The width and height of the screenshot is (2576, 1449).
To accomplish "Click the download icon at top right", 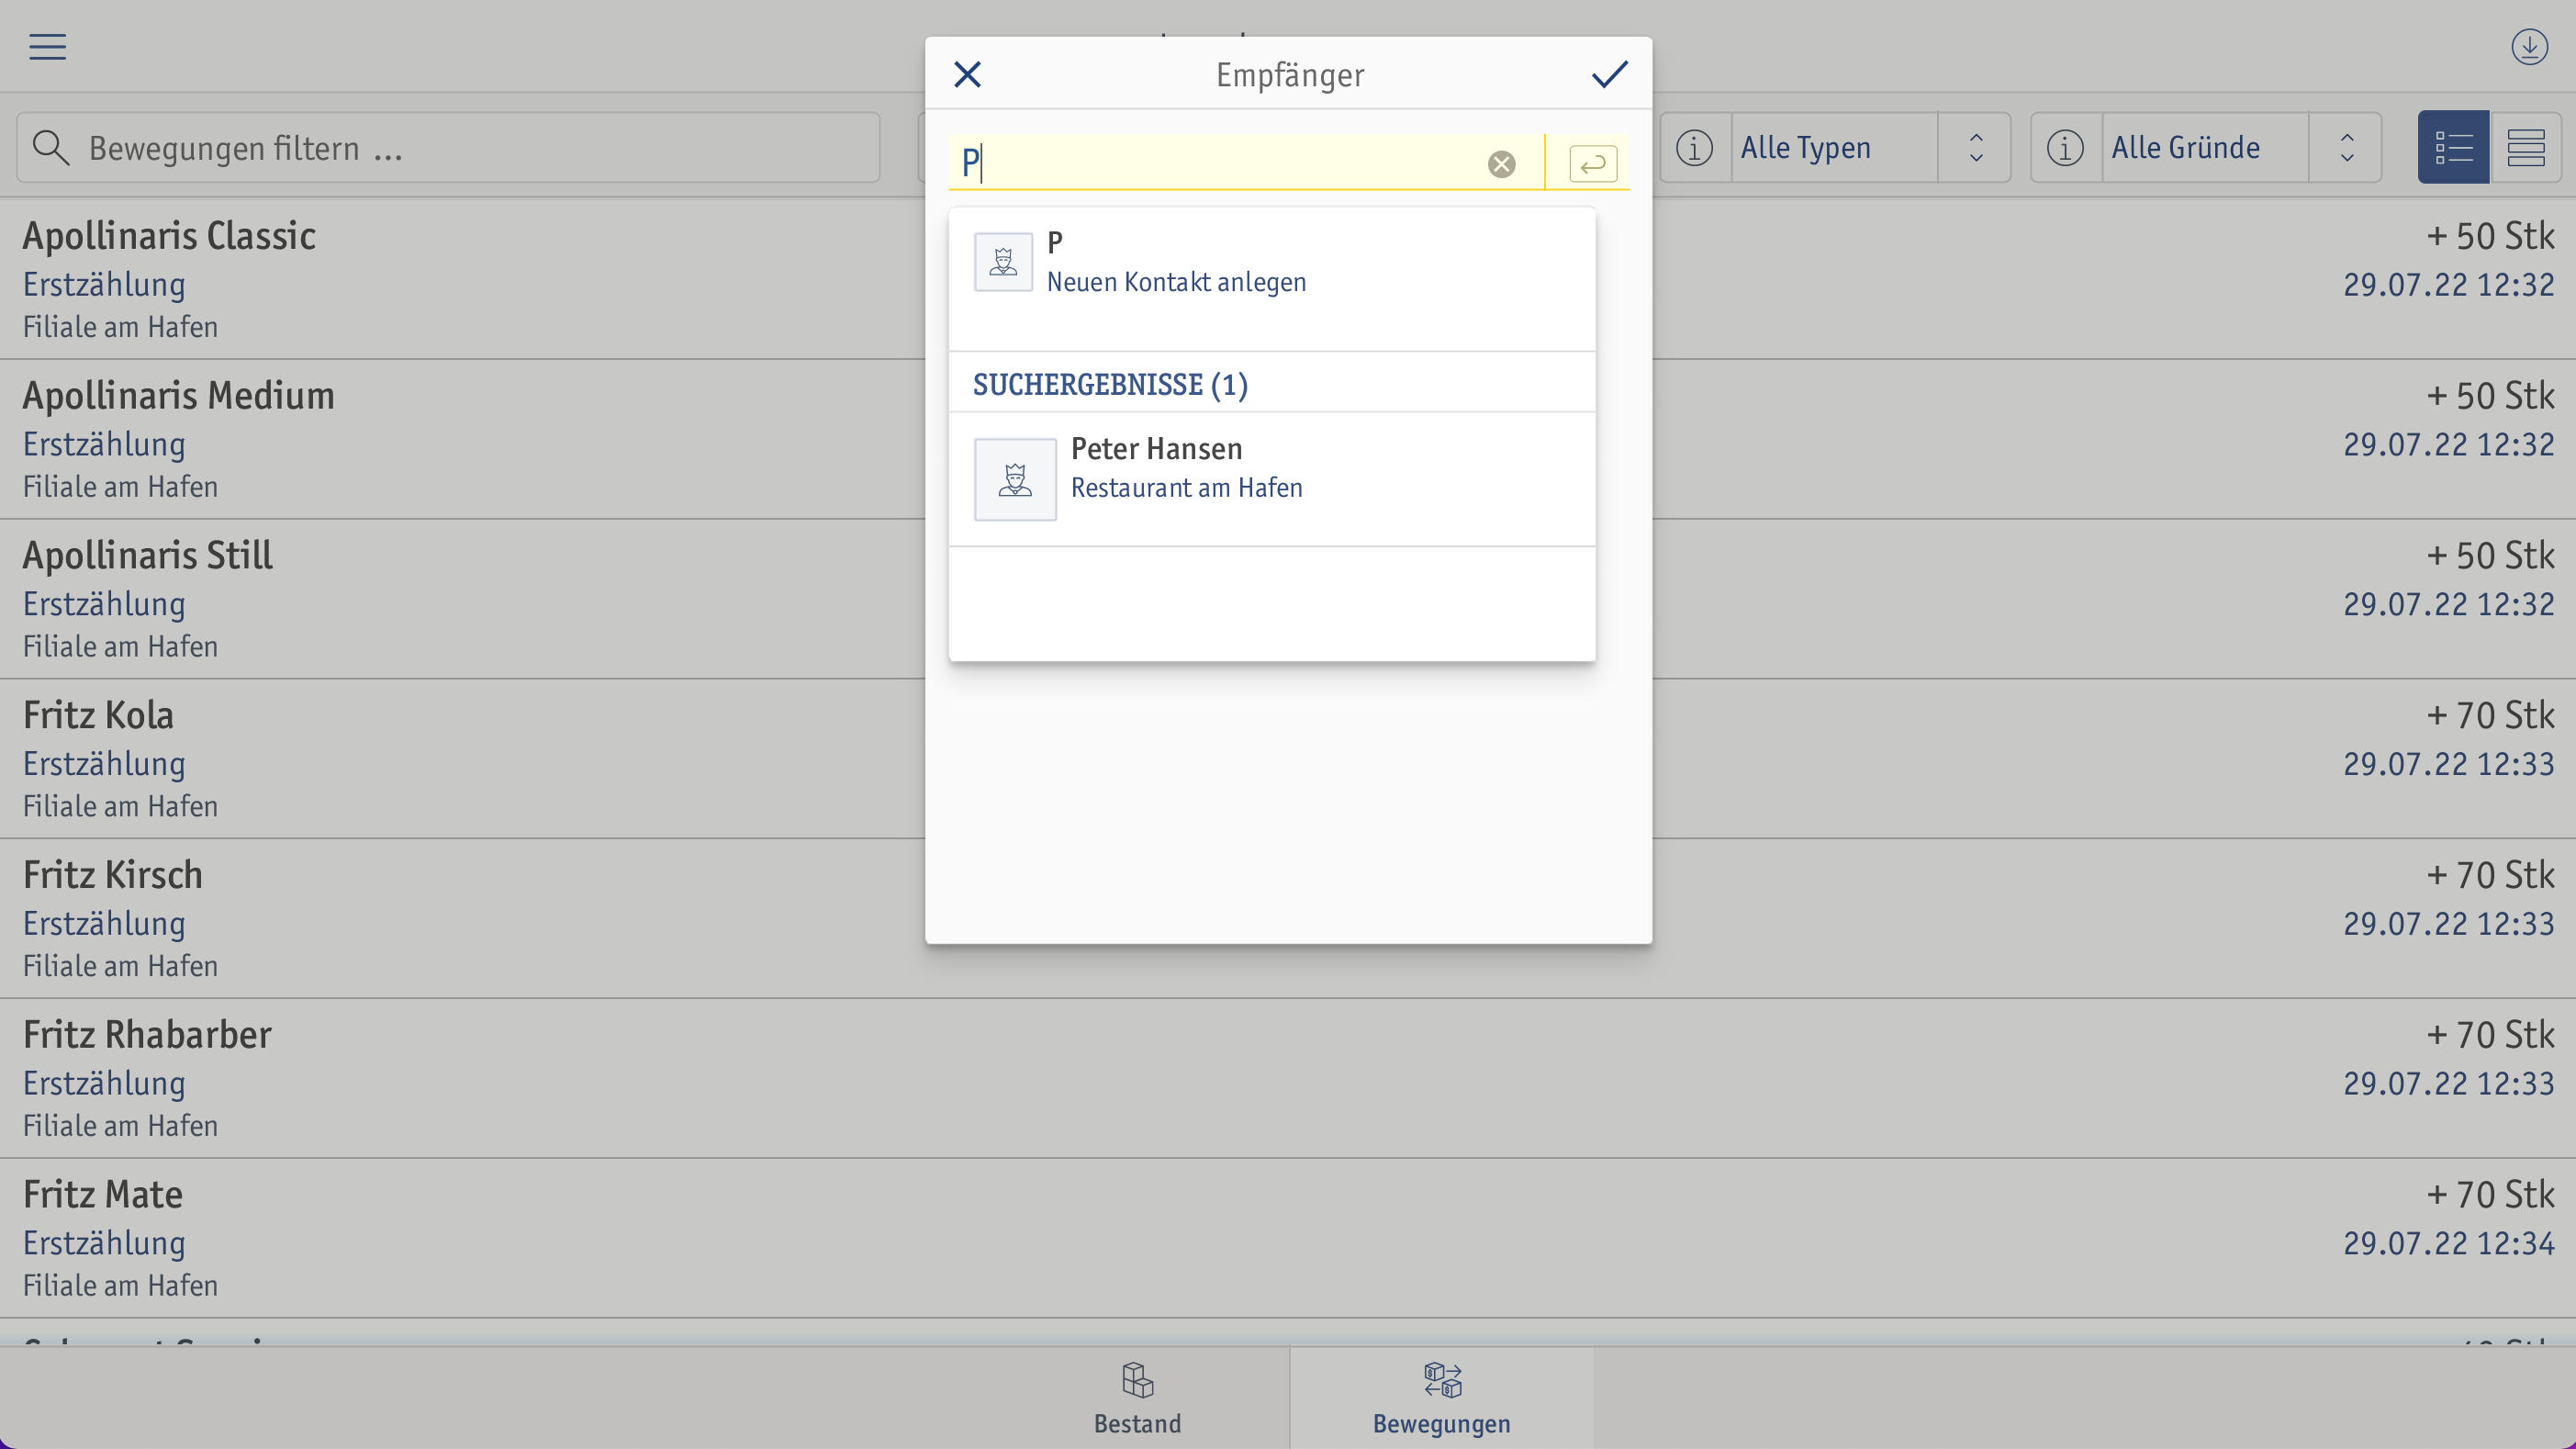I will tap(2529, 46).
